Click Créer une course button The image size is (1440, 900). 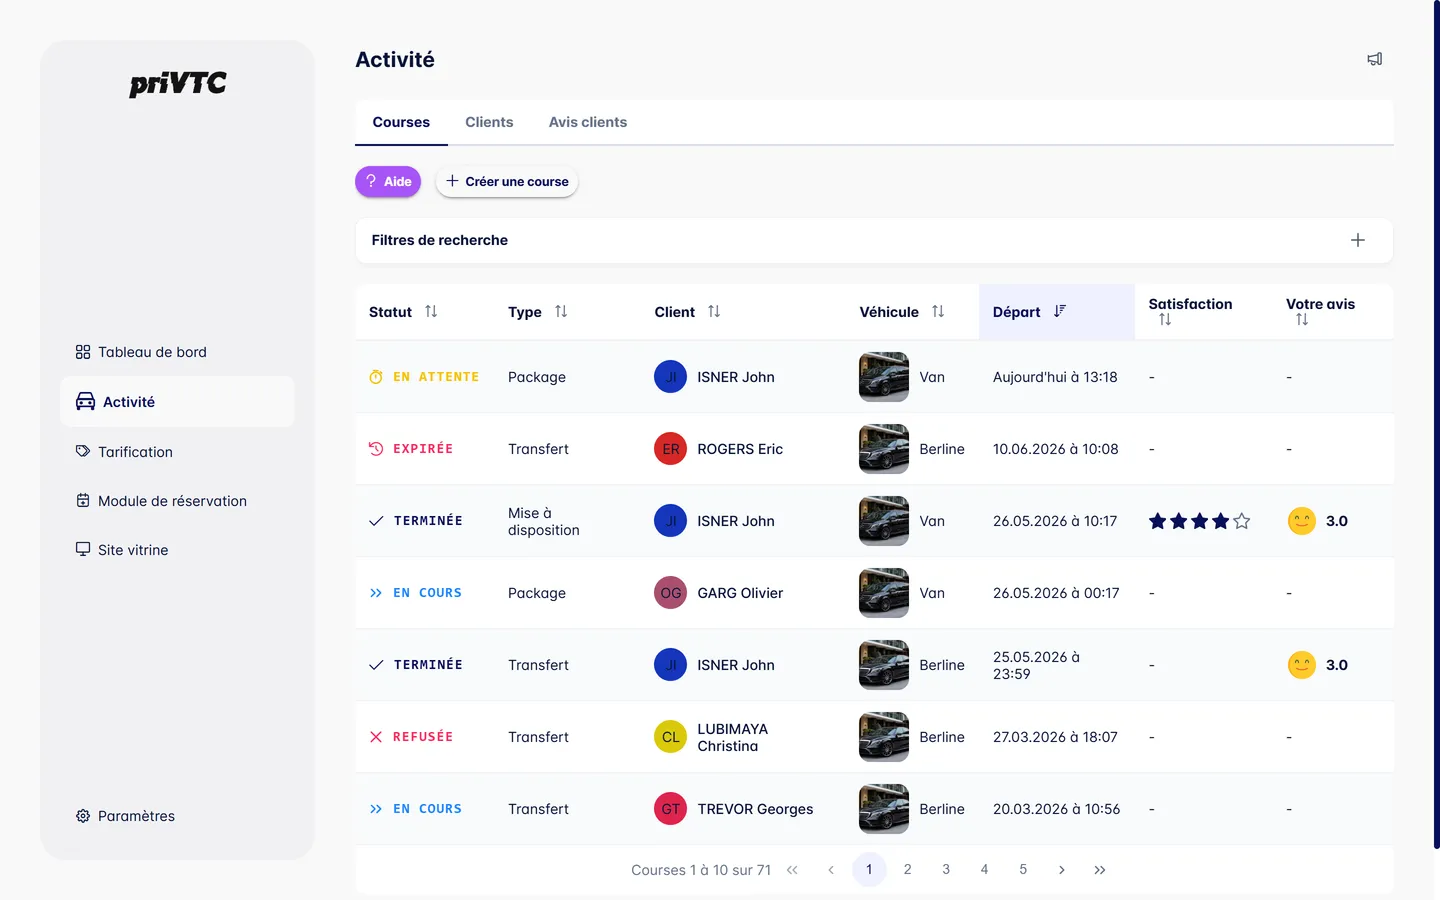507,181
